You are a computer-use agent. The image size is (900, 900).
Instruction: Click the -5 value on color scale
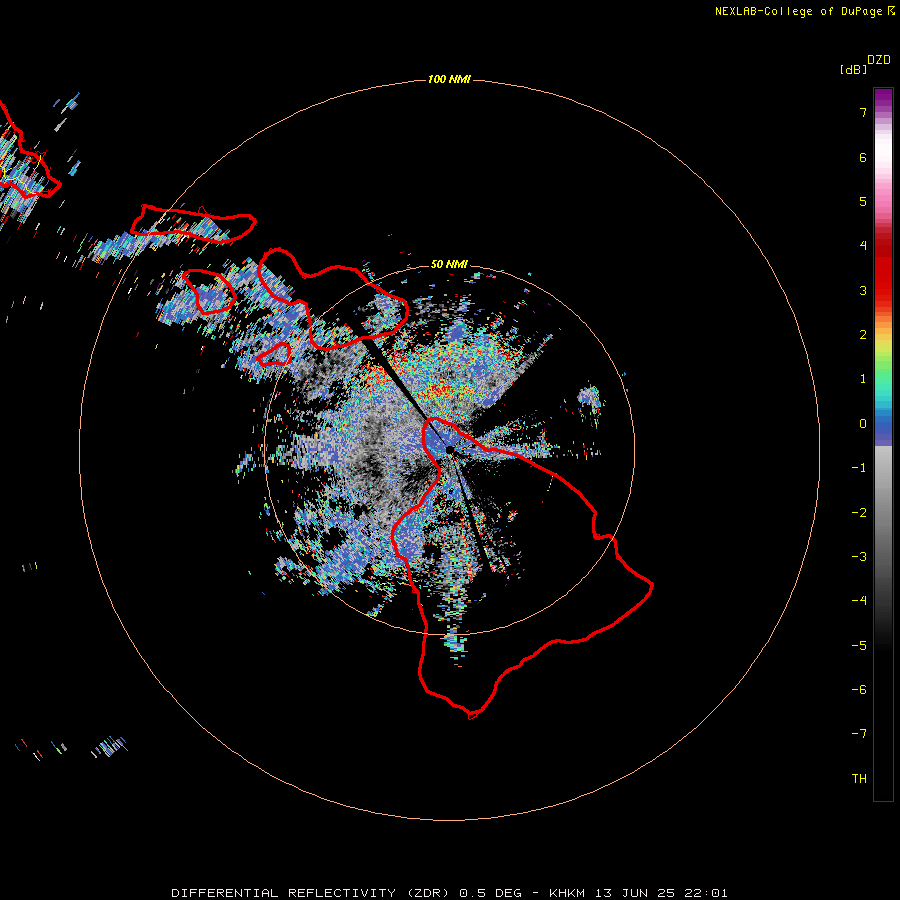point(859,646)
